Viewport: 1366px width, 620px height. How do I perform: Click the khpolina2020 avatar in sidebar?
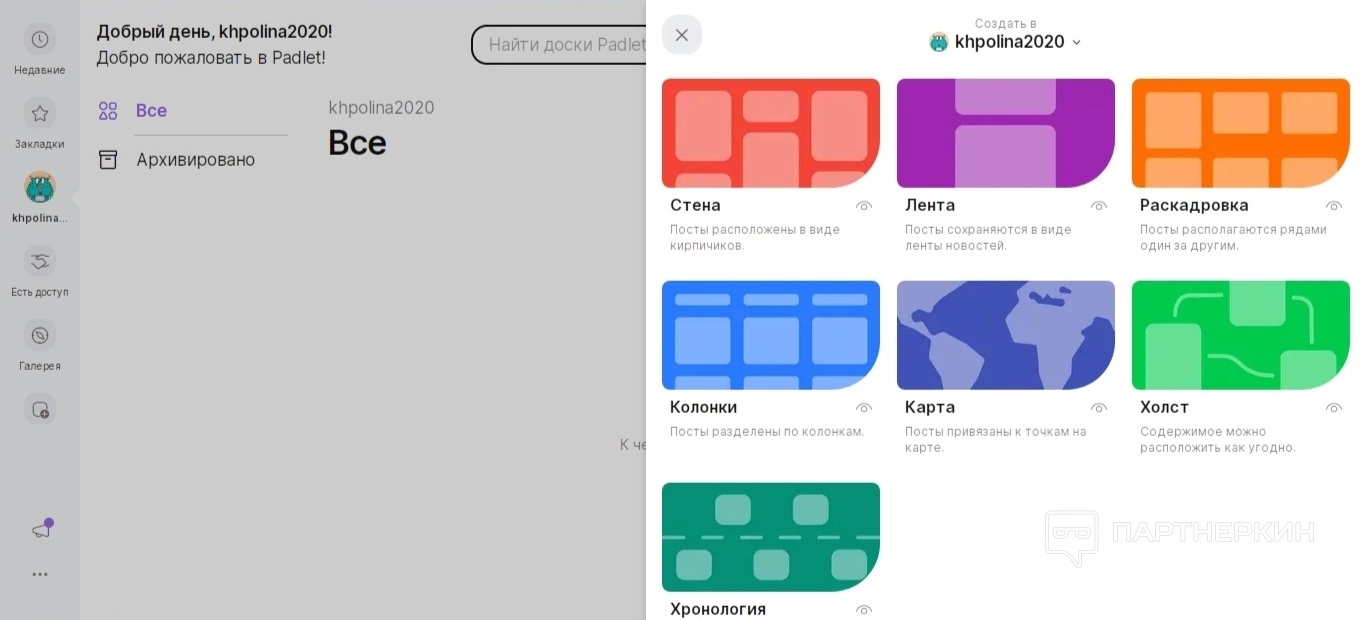point(40,187)
